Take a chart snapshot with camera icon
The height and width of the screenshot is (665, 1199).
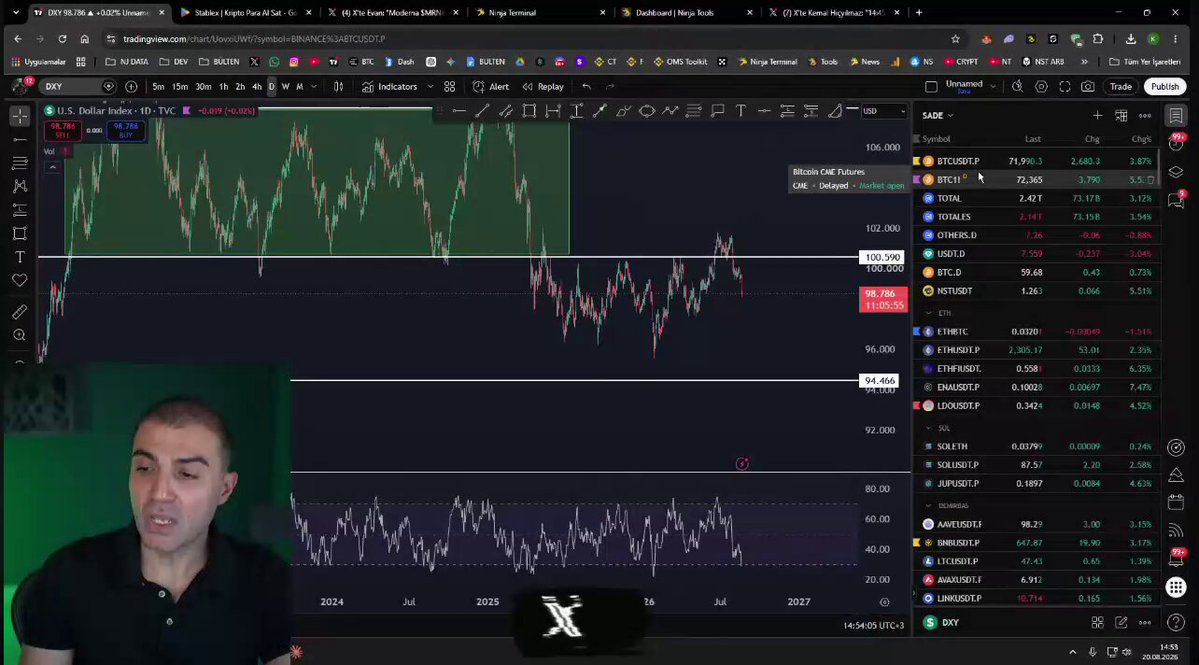[x=1087, y=86]
